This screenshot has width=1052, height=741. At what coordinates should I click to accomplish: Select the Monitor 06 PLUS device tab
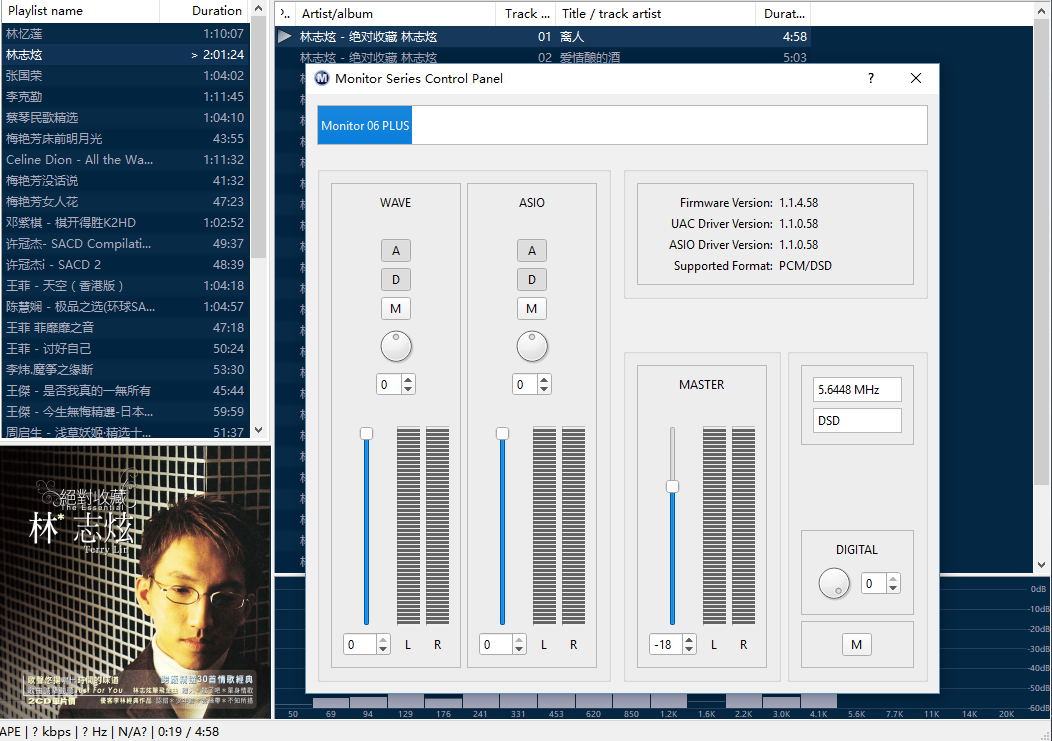(365, 126)
